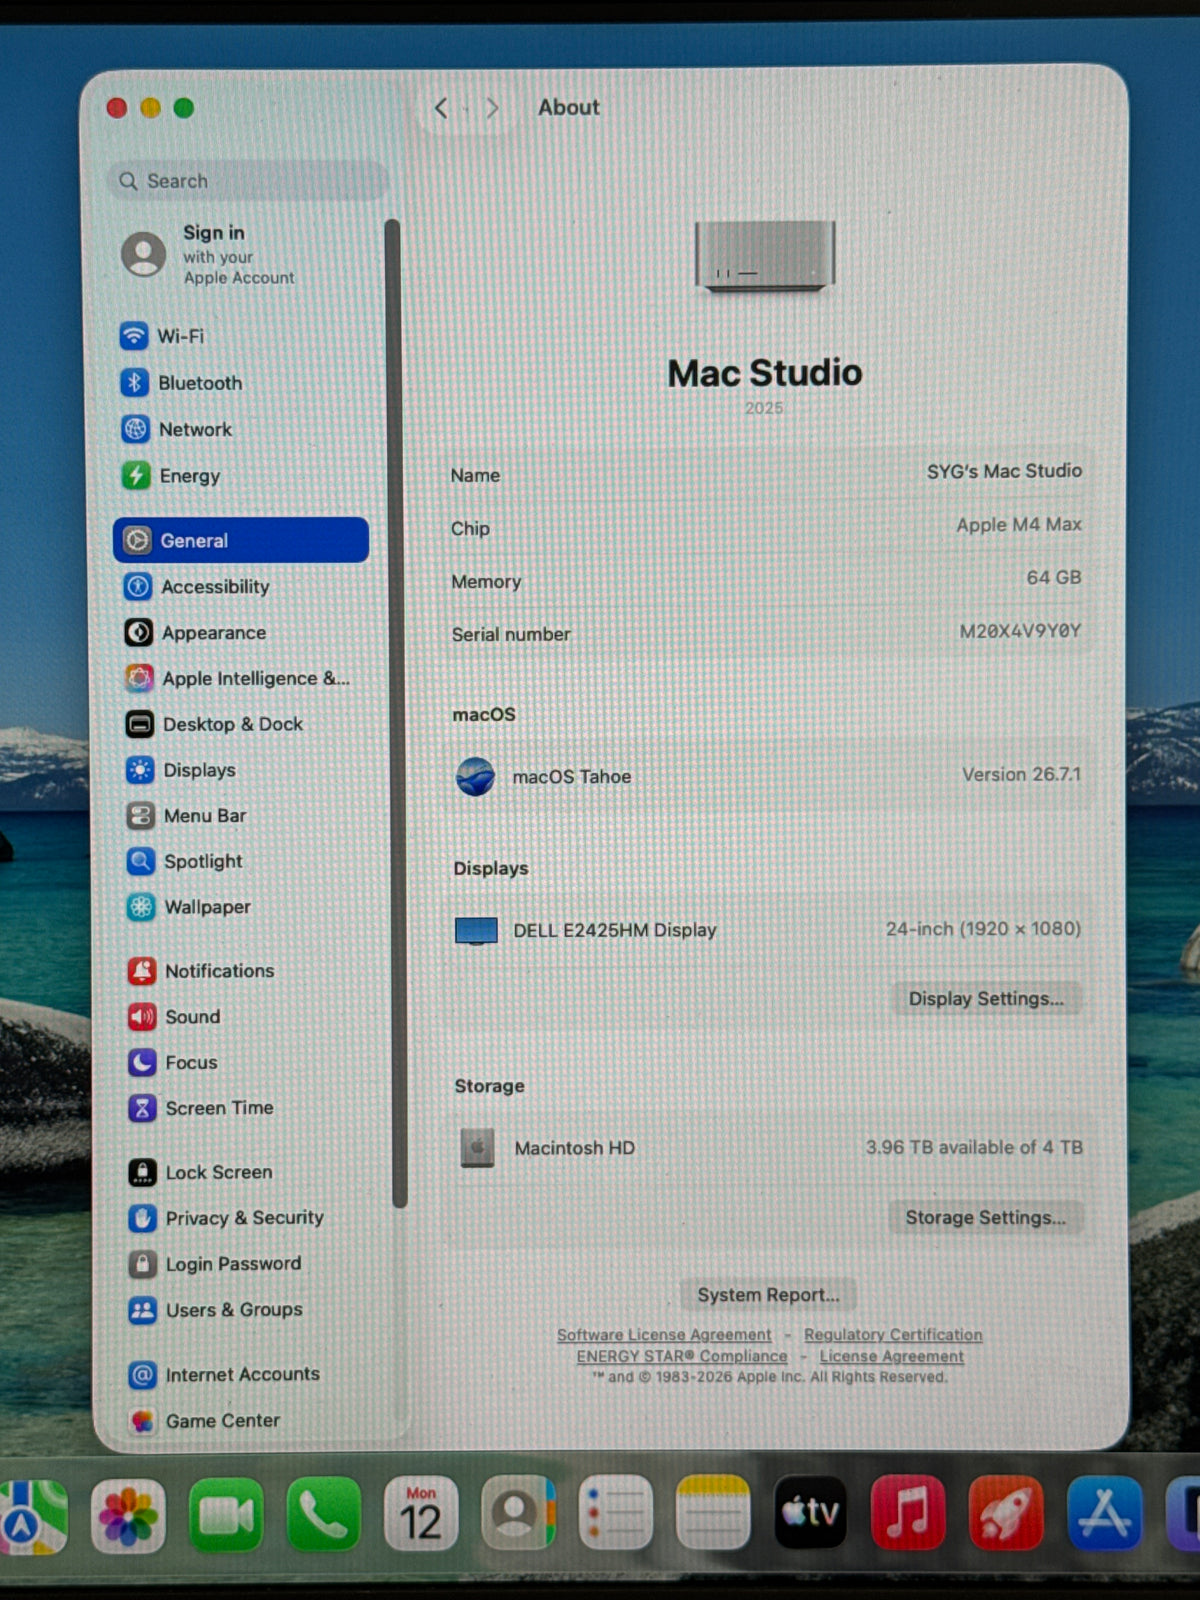The height and width of the screenshot is (1600, 1200).
Task: Open Login Password settings
Action: click(x=215, y=1264)
